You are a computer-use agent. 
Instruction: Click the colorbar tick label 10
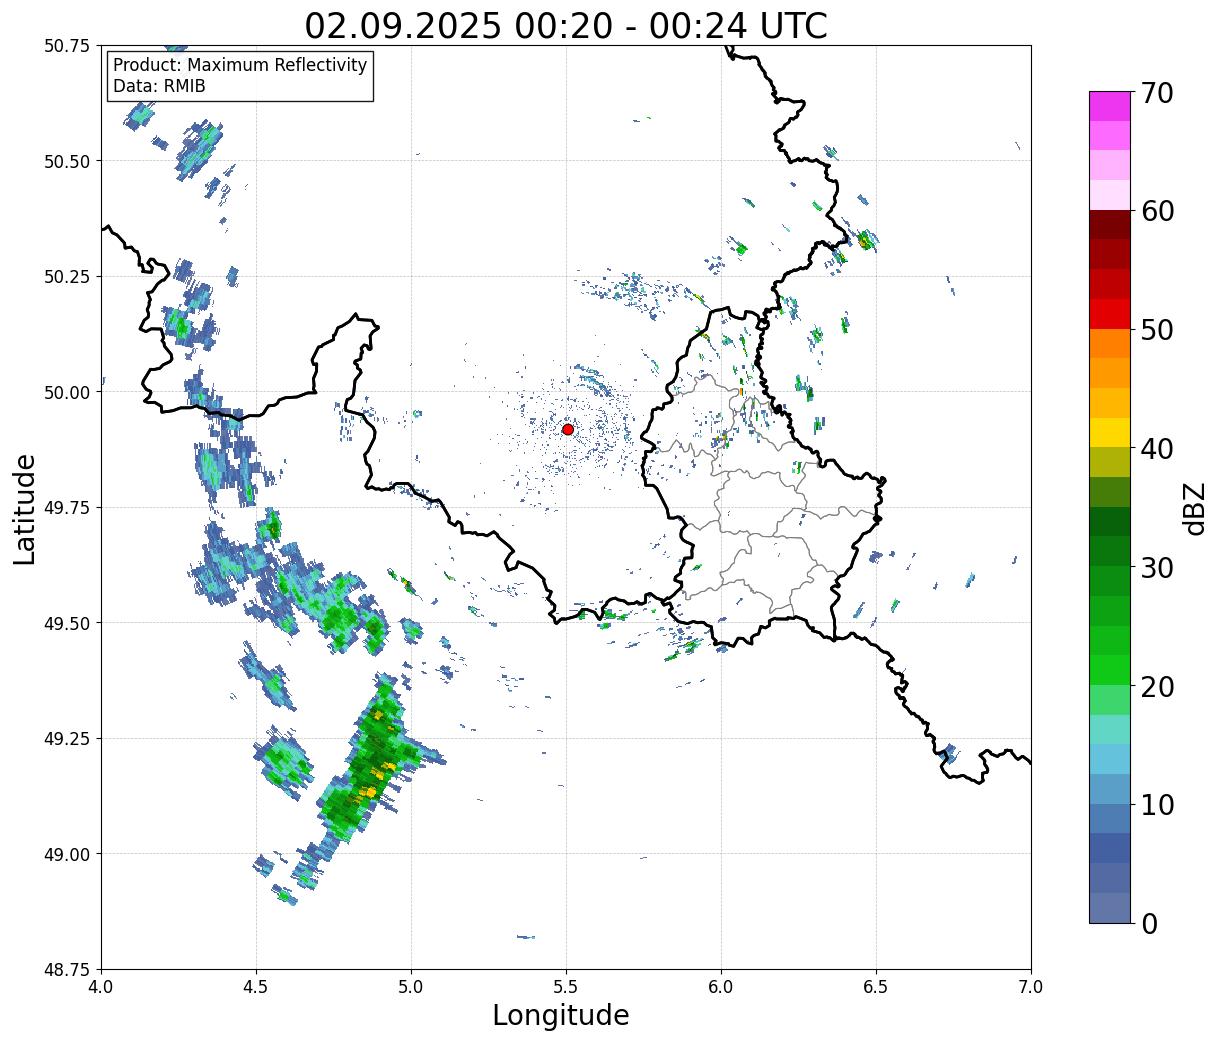[1157, 804]
